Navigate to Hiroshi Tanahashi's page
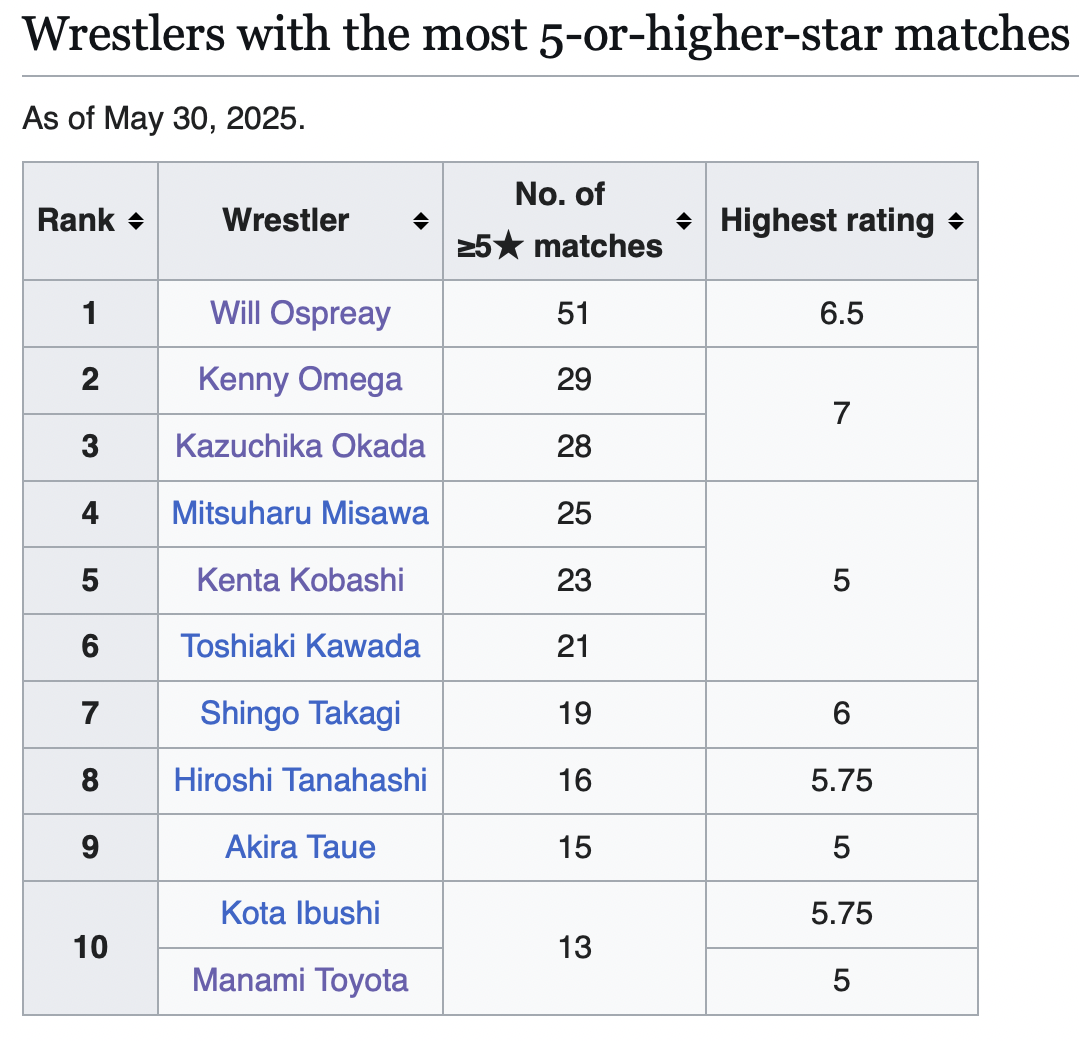The image size is (1079, 1041). [x=300, y=780]
